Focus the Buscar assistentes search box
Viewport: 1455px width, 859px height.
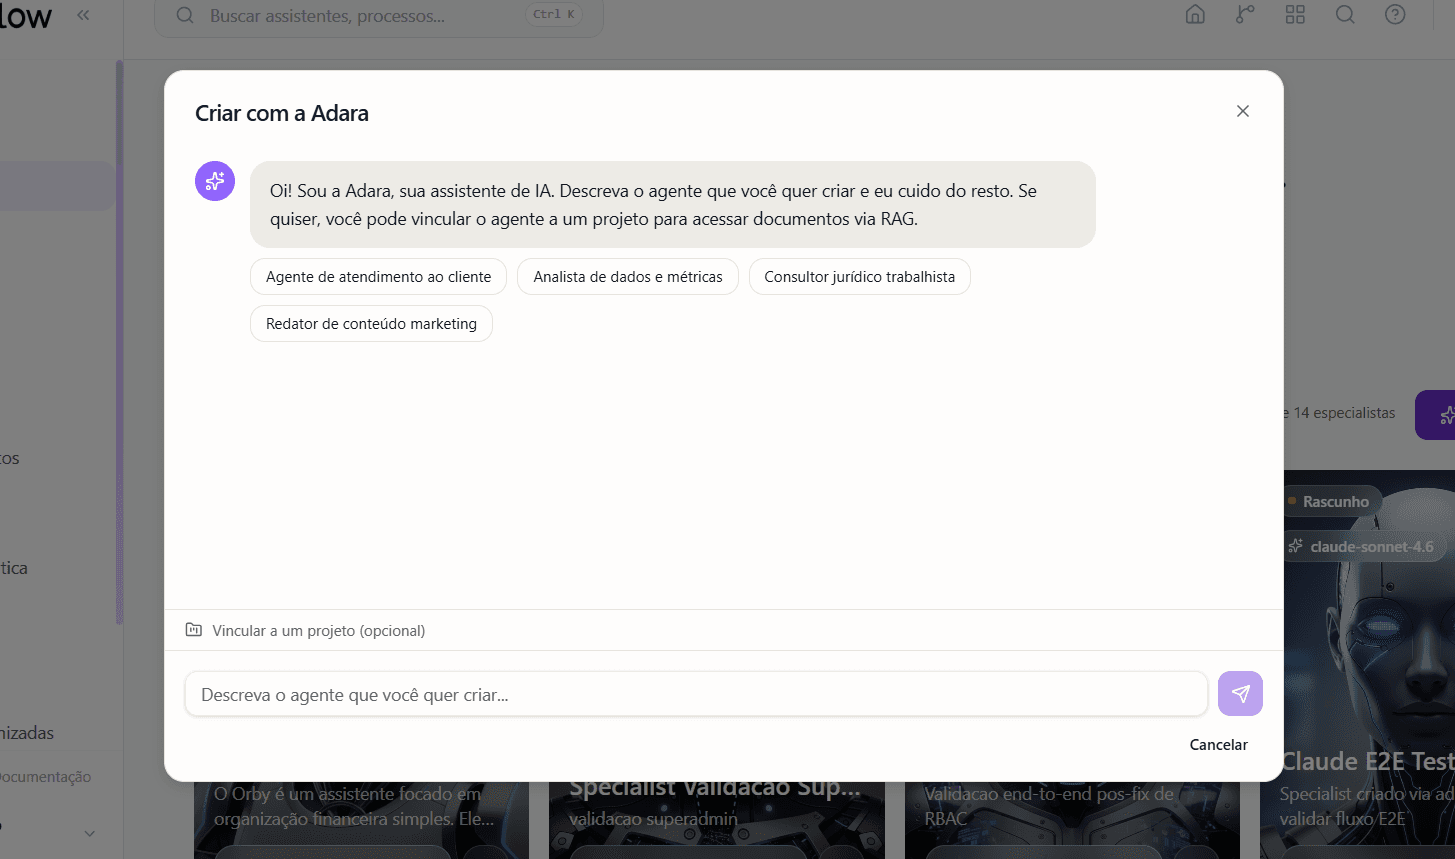pos(379,16)
